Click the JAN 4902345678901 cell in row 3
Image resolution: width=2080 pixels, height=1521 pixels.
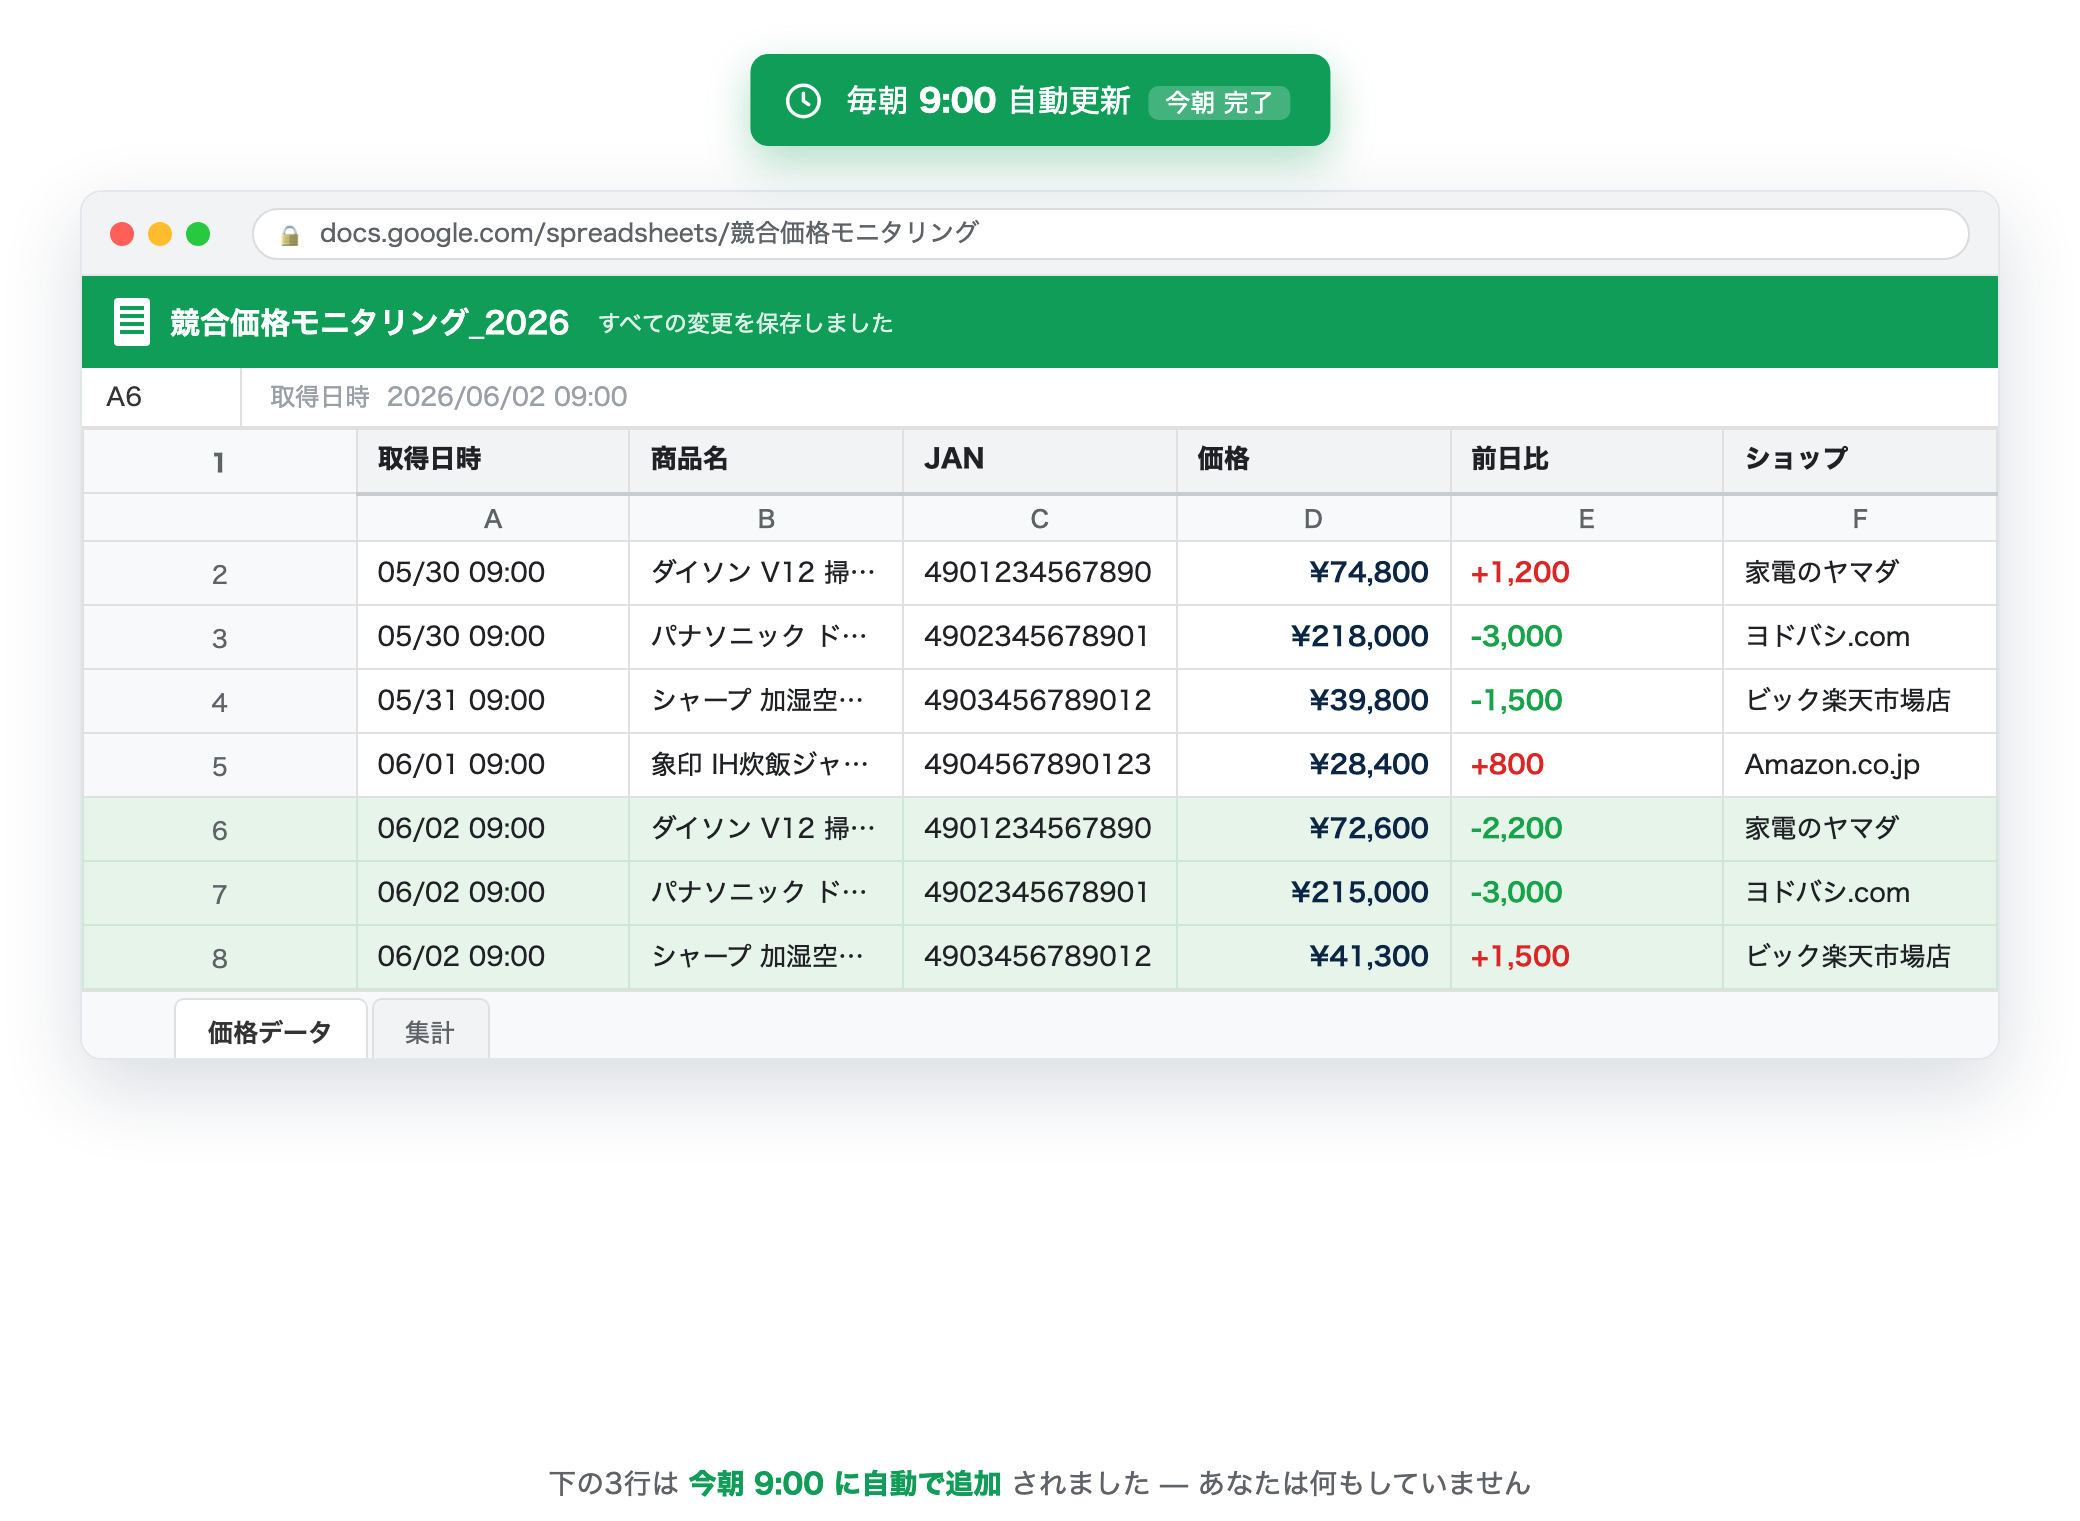1039,637
